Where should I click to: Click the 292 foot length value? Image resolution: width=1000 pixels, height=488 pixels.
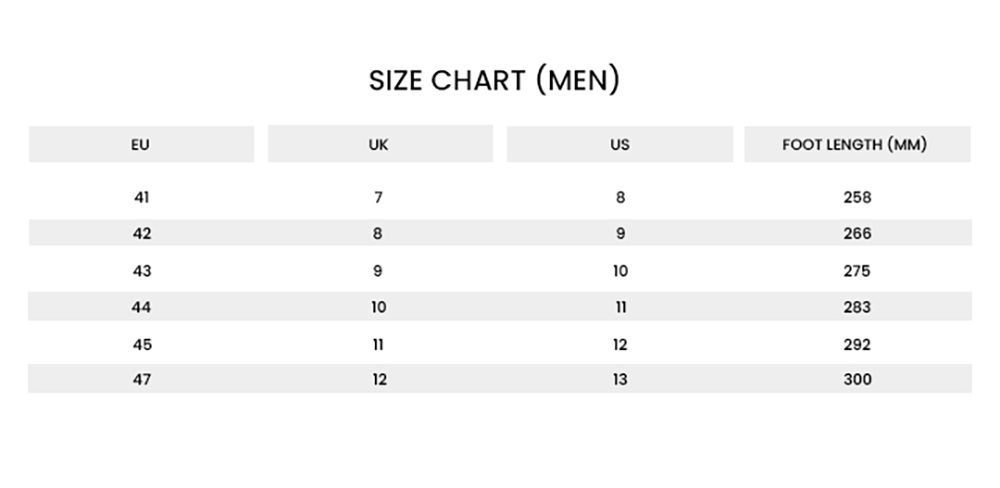click(x=857, y=344)
